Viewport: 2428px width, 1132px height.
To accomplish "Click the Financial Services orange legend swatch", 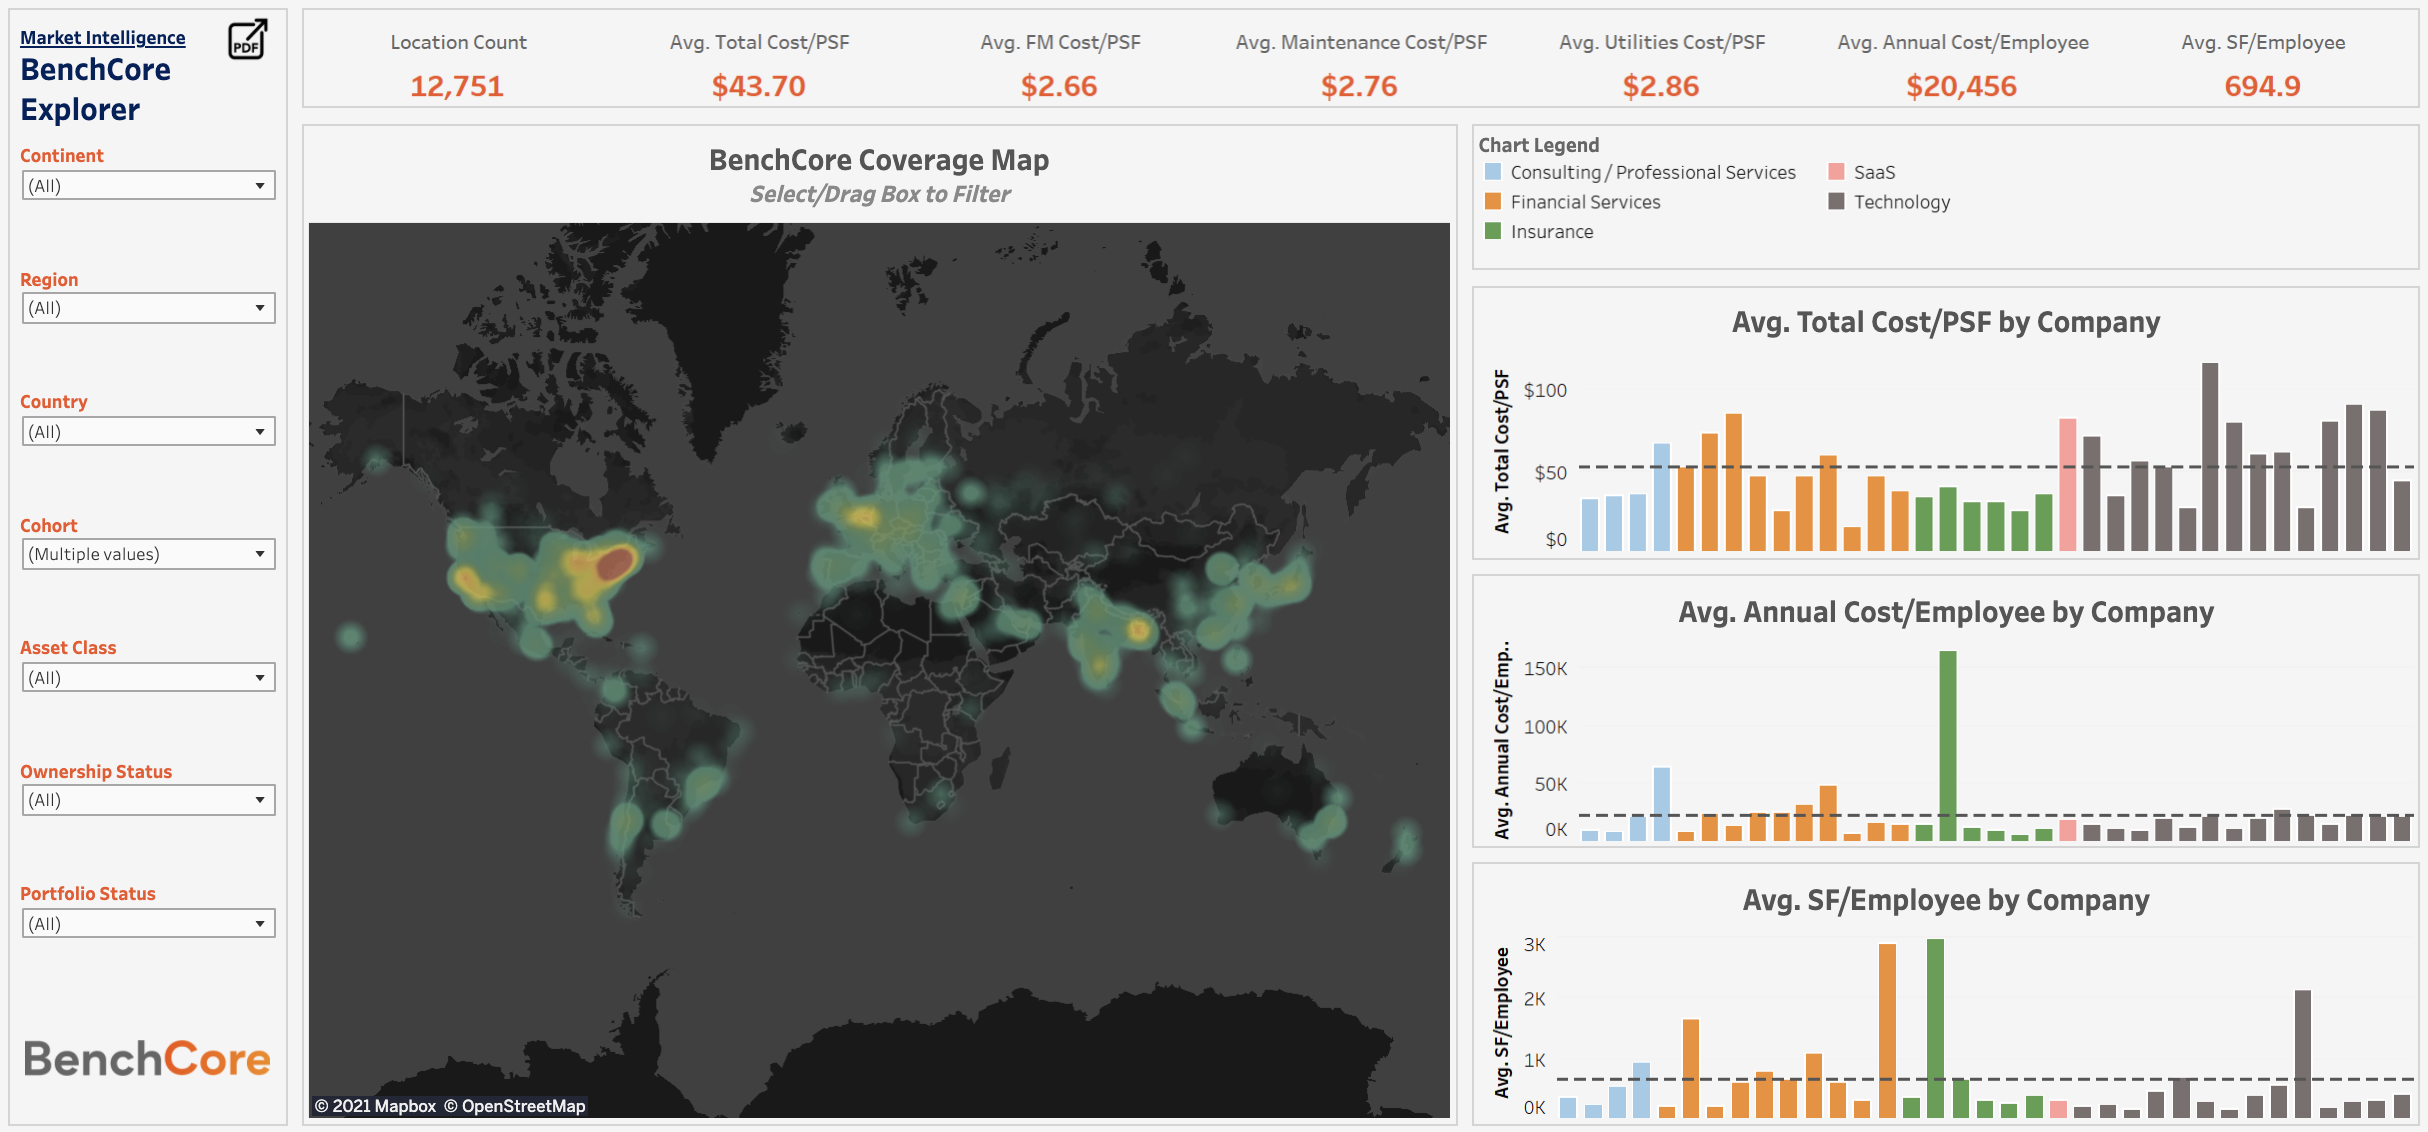I will pyautogui.click(x=1493, y=202).
